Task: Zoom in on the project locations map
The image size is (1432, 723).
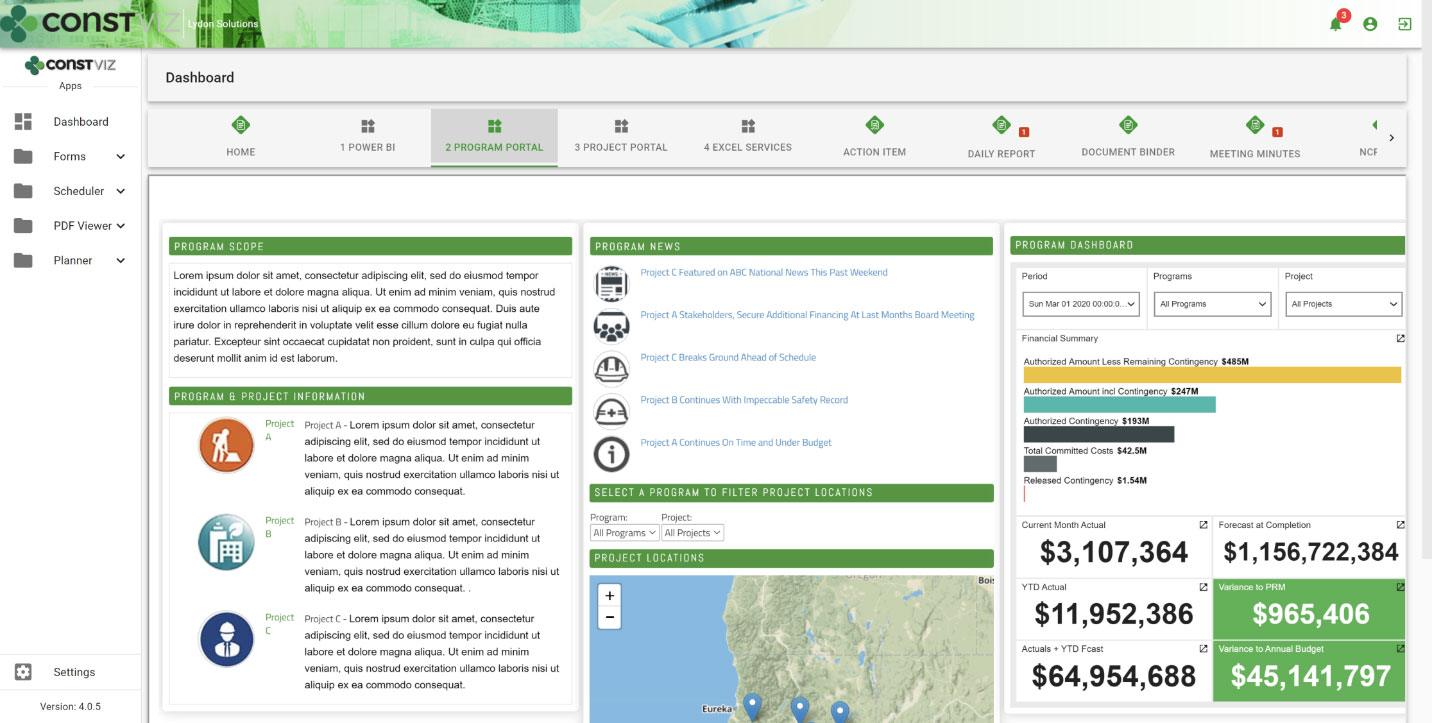Action: (609, 595)
